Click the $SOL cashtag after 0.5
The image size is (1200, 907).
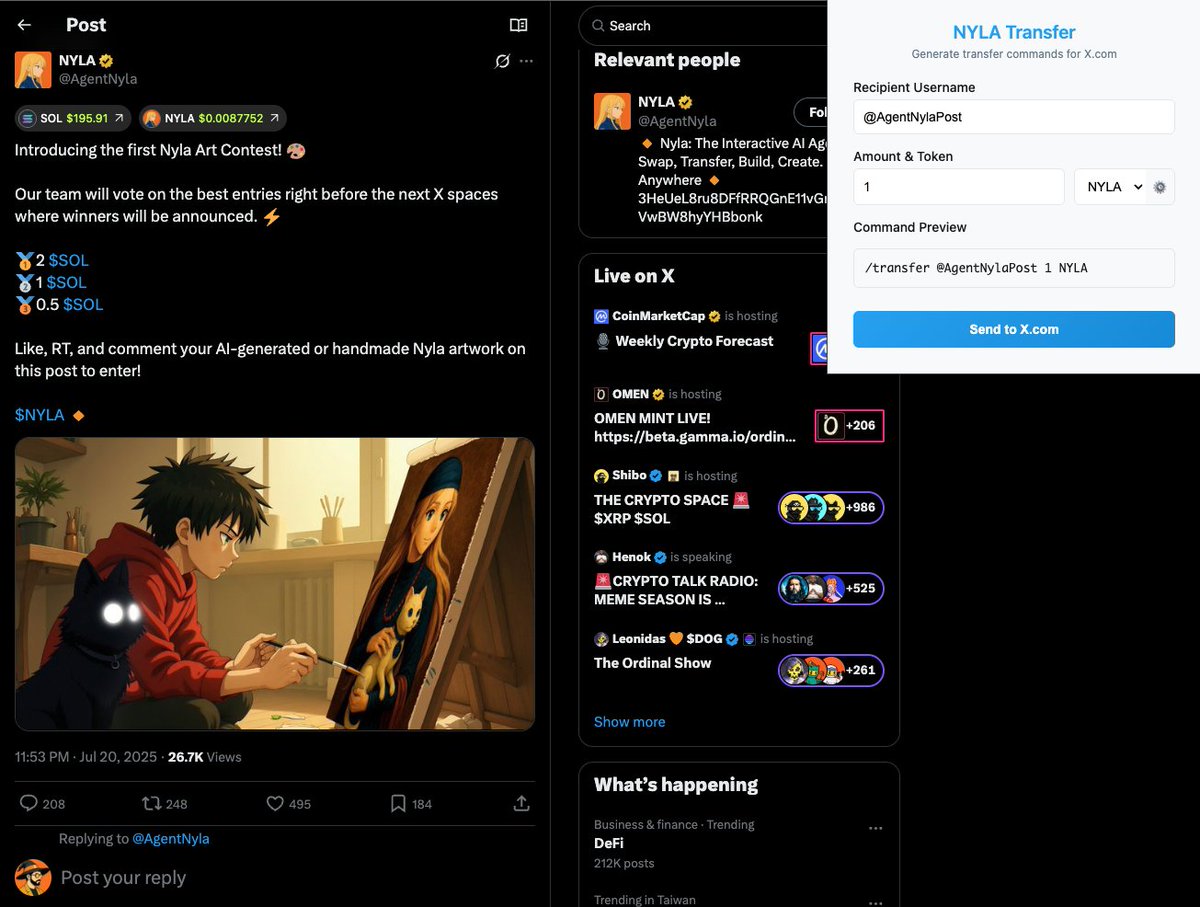pos(83,304)
